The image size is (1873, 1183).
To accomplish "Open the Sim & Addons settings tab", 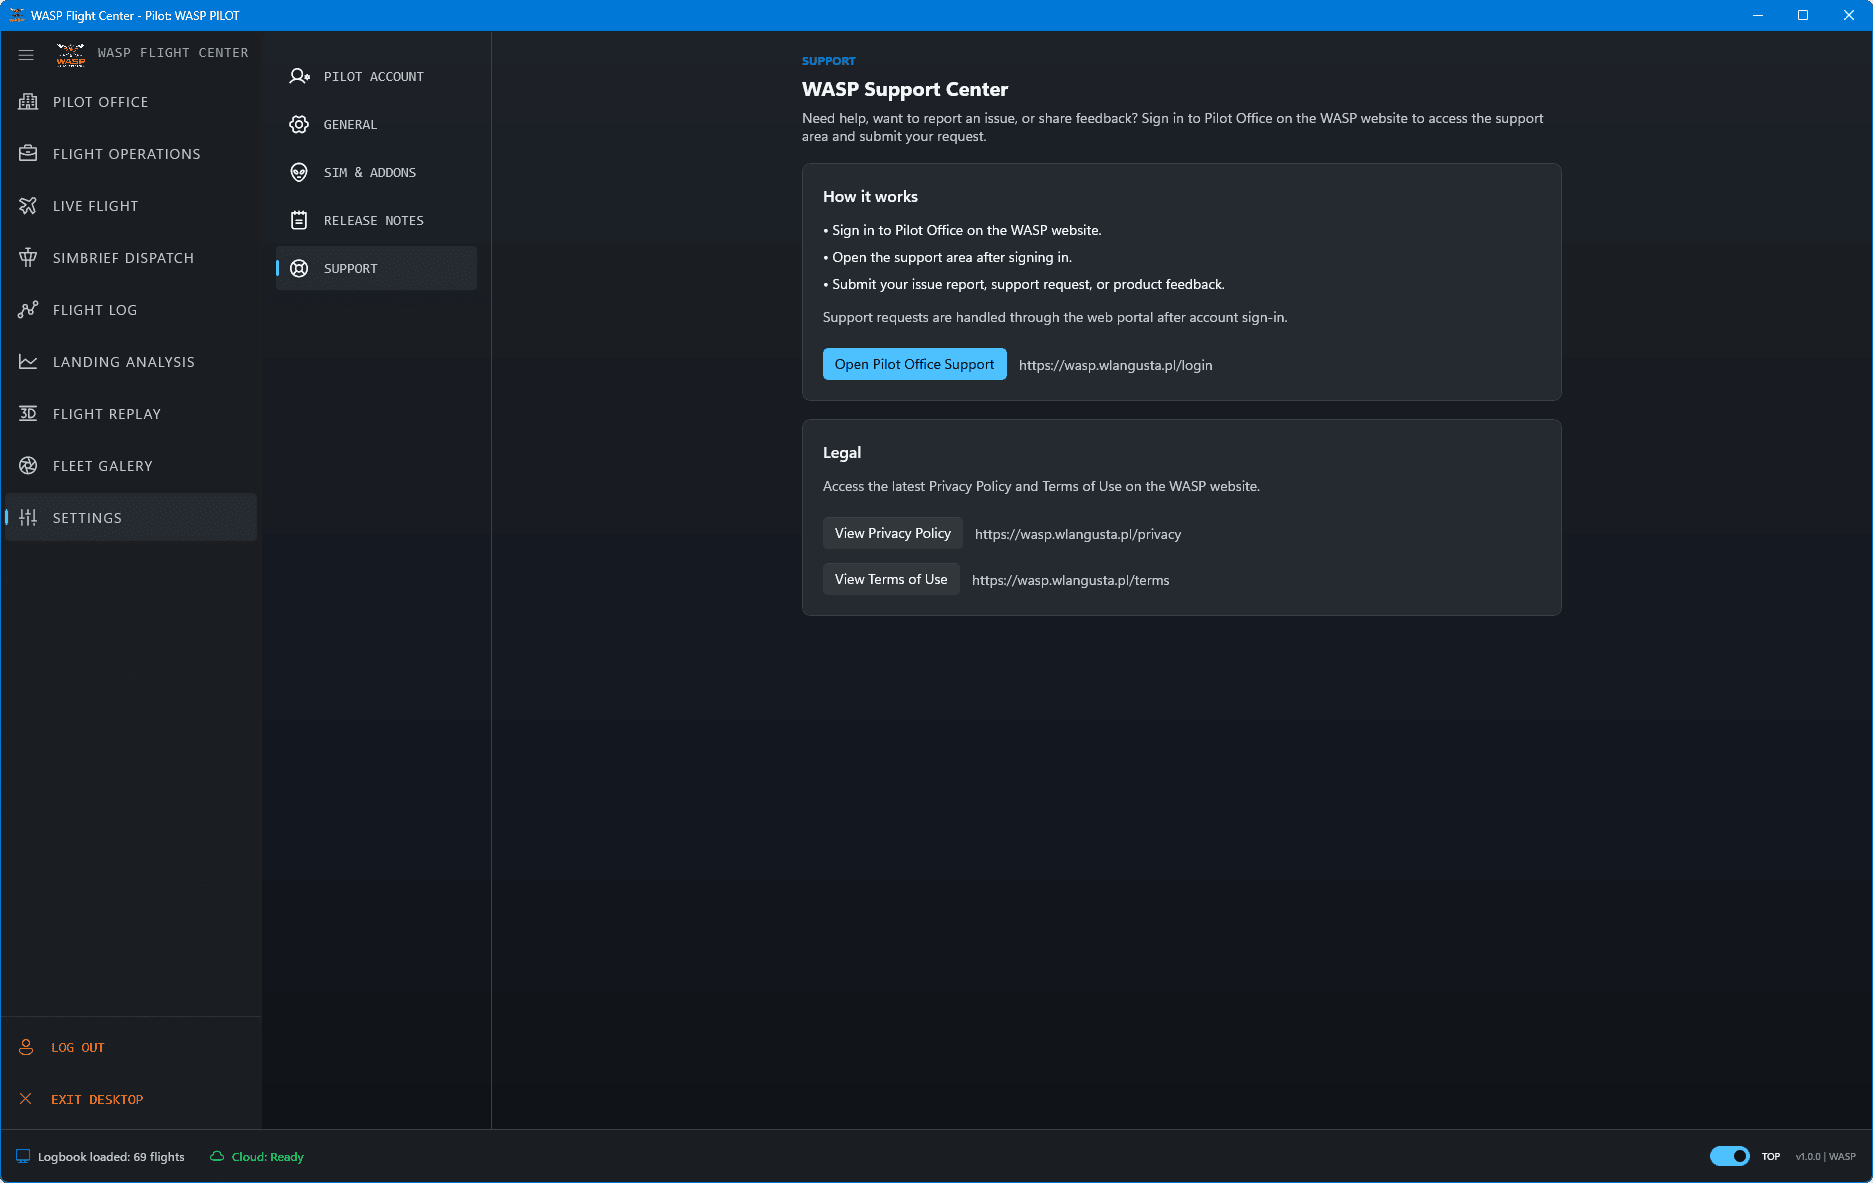I will (x=376, y=172).
